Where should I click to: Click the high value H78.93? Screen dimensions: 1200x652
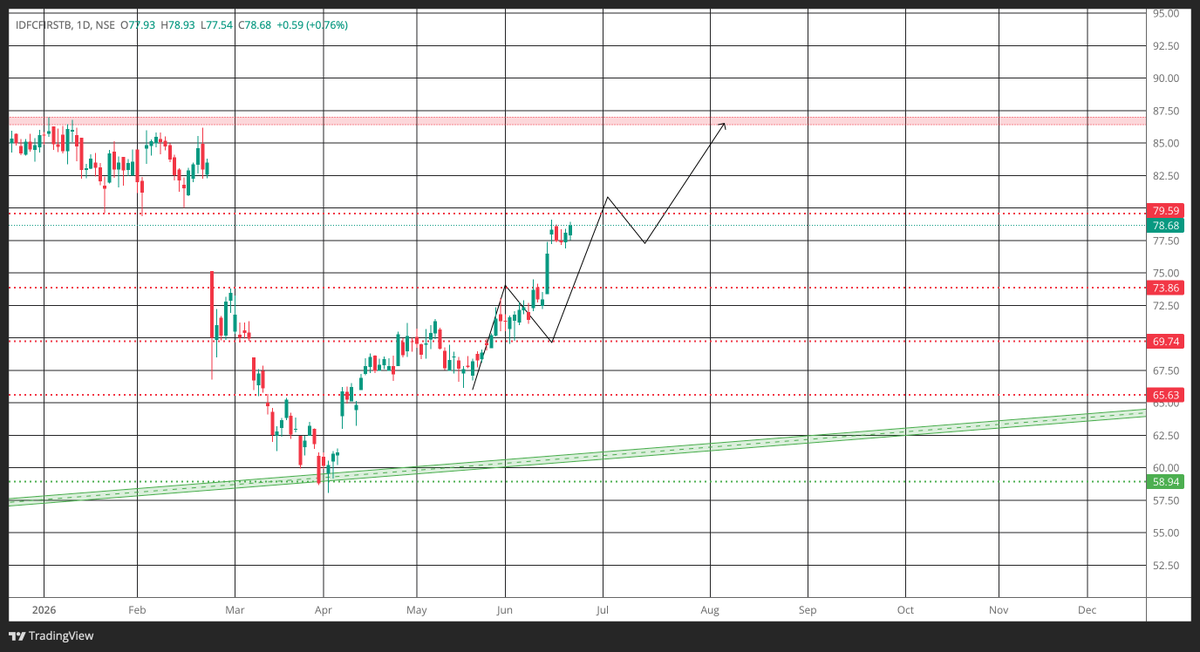pos(179,25)
